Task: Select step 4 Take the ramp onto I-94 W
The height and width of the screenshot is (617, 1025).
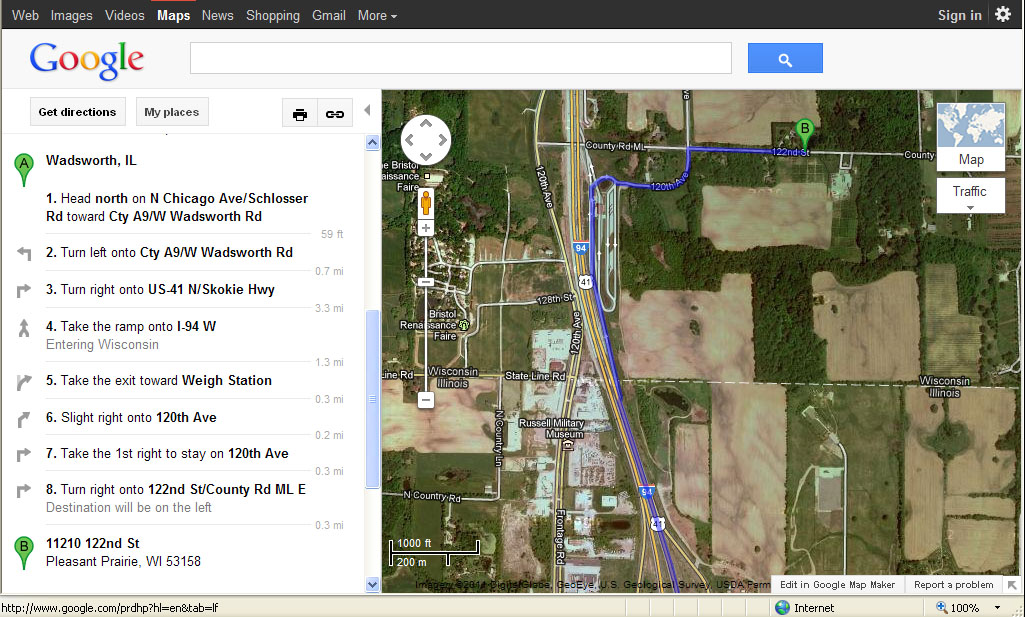Action: [x=131, y=326]
